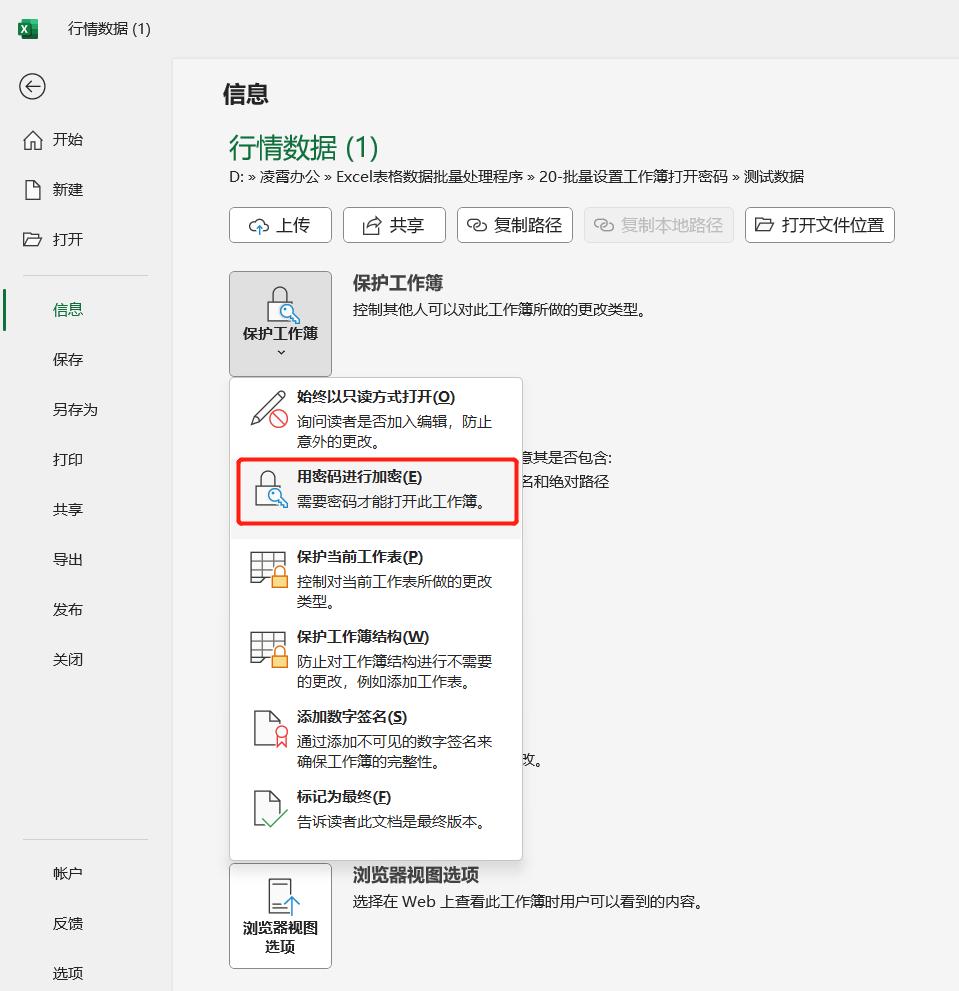Open the 共享 sharing page
This screenshot has width=959, height=991.
coord(67,509)
